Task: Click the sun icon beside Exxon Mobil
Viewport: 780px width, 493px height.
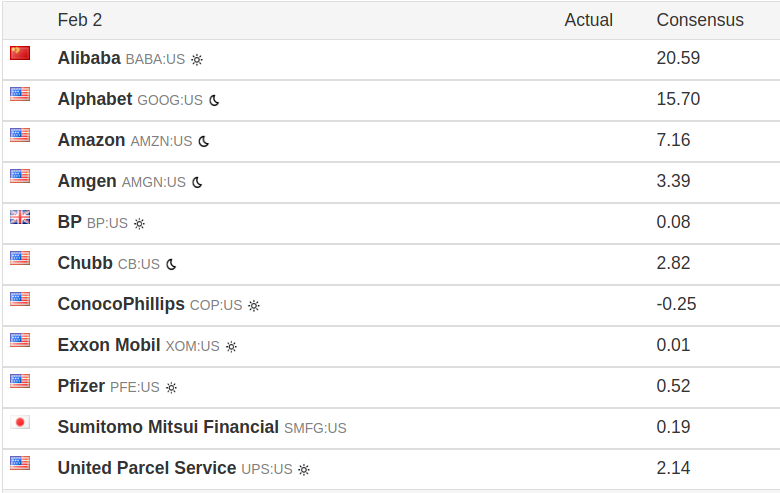Action: pos(231,346)
